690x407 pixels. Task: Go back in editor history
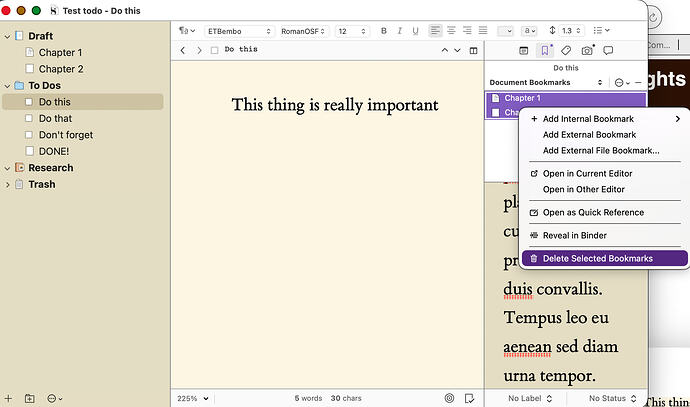tap(183, 50)
